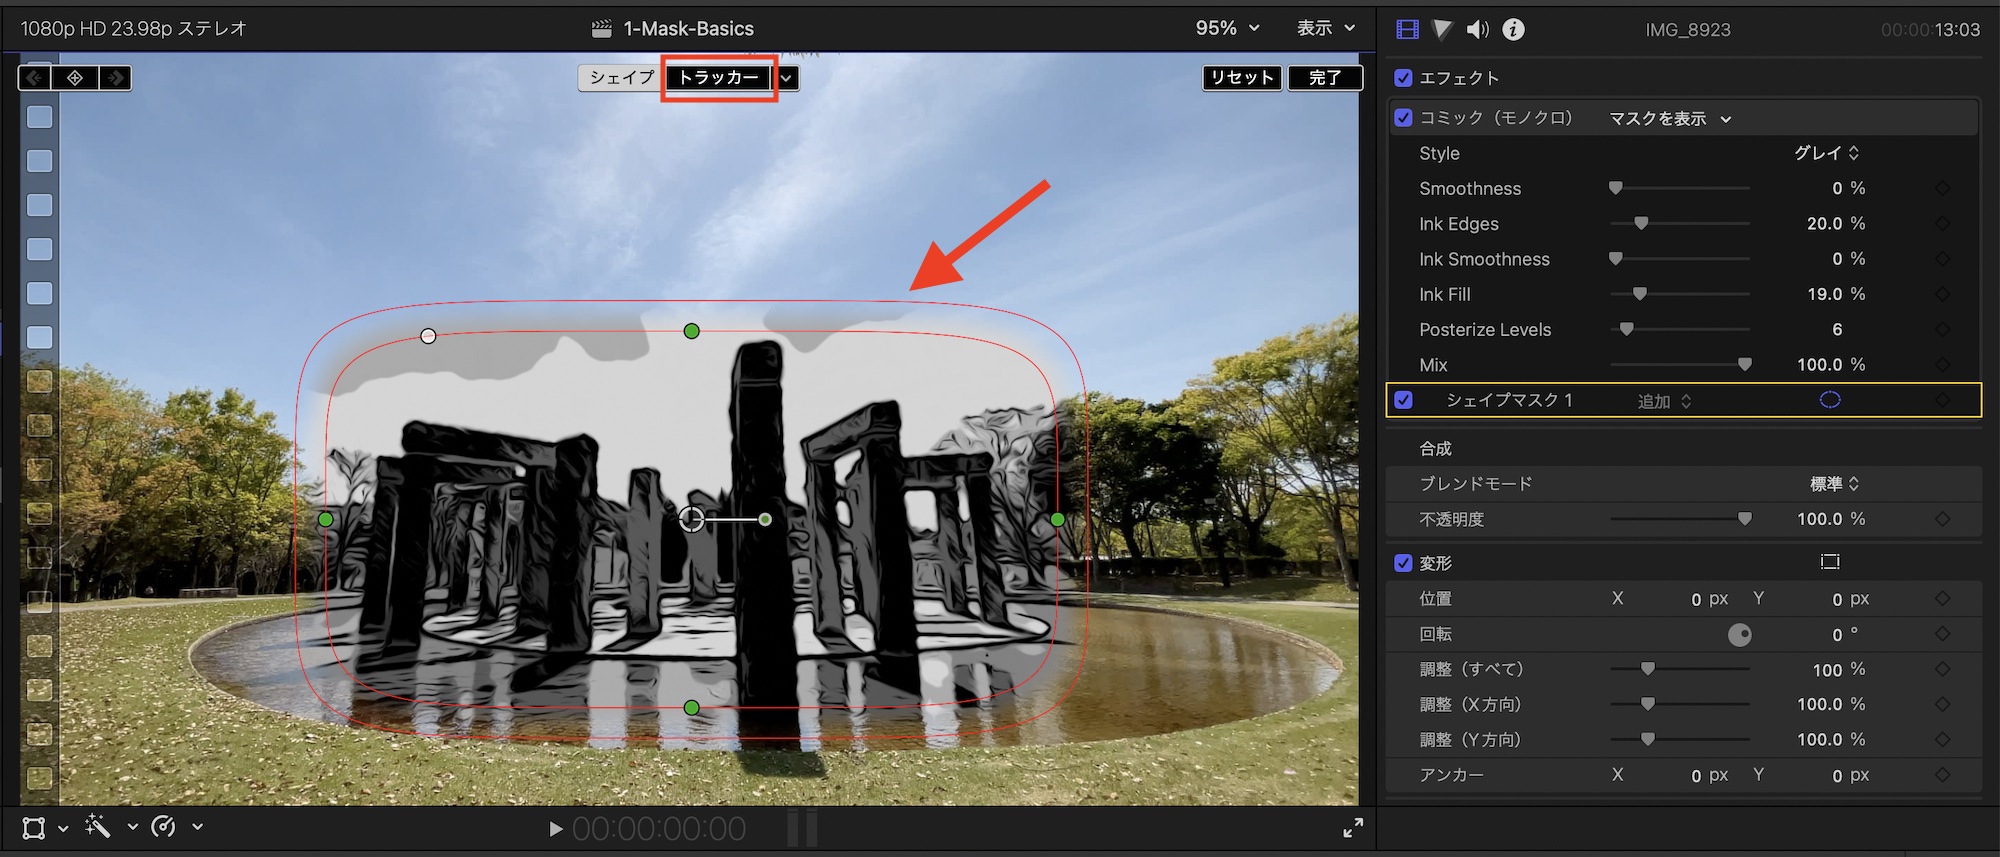2000x857 pixels.
Task: Go to previous keyframe arrow in viewer
Action: pyautogui.click(x=35, y=78)
